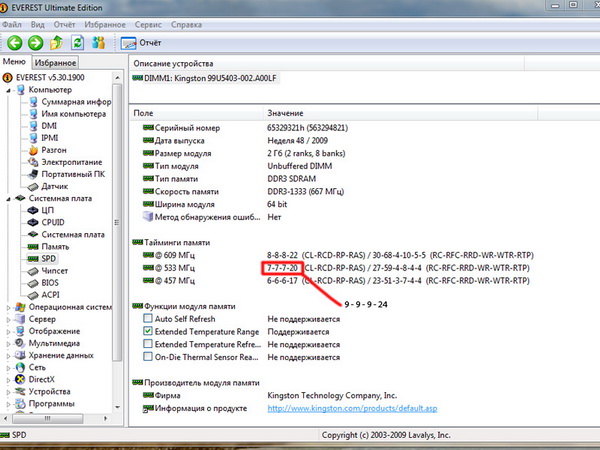Open the Вид menu
The width and height of the screenshot is (600, 450).
coord(38,24)
